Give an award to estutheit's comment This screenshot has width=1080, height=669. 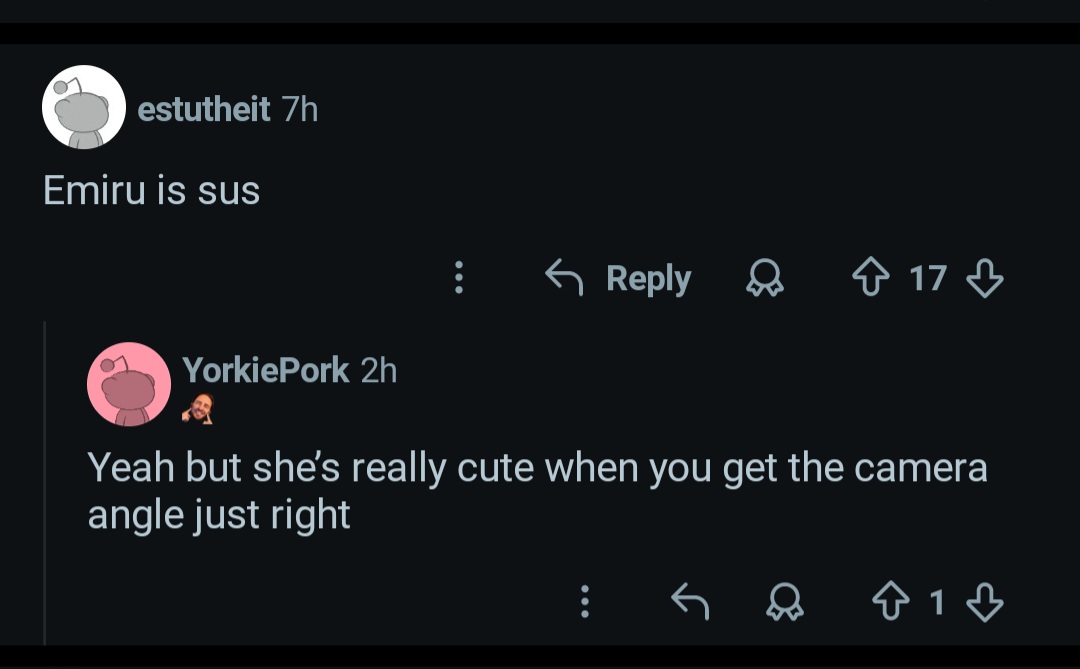tap(765, 279)
